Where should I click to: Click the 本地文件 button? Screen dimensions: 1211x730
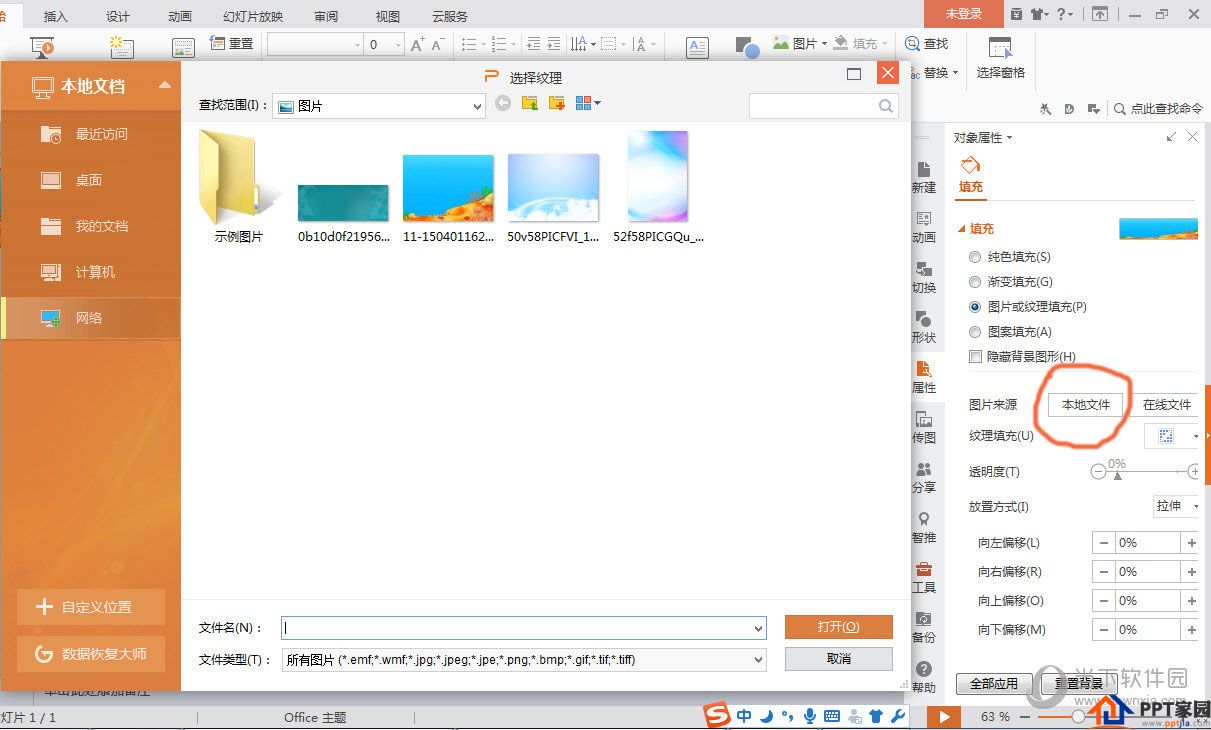[1086, 405]
